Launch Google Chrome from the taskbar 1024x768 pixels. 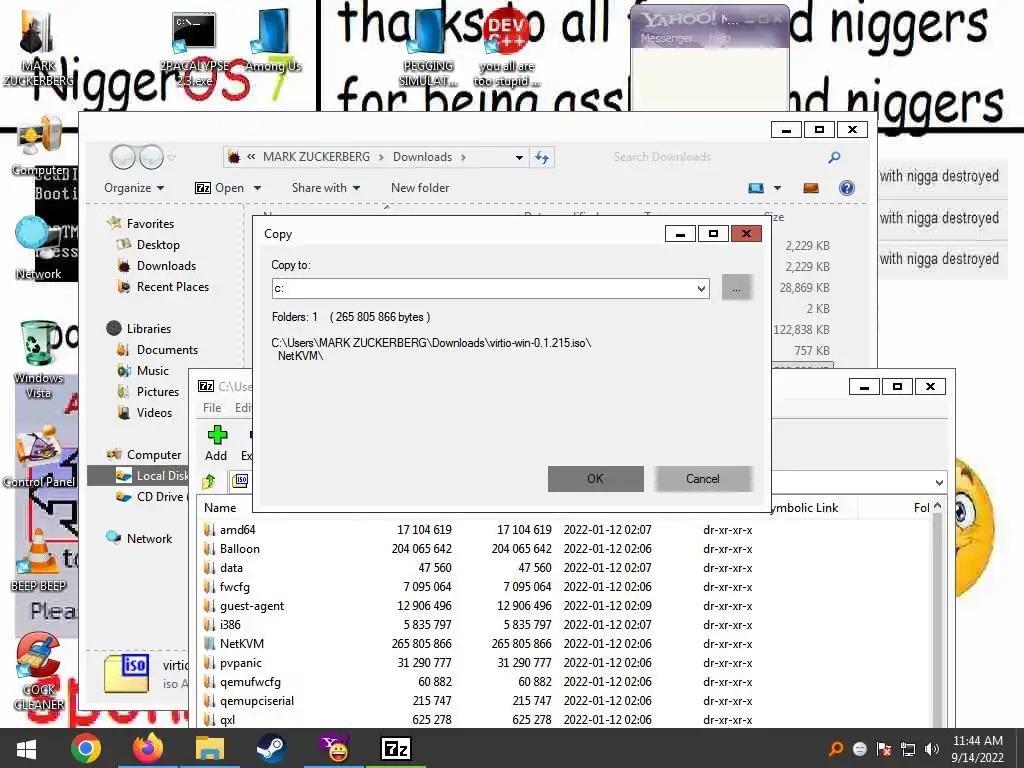86,748
